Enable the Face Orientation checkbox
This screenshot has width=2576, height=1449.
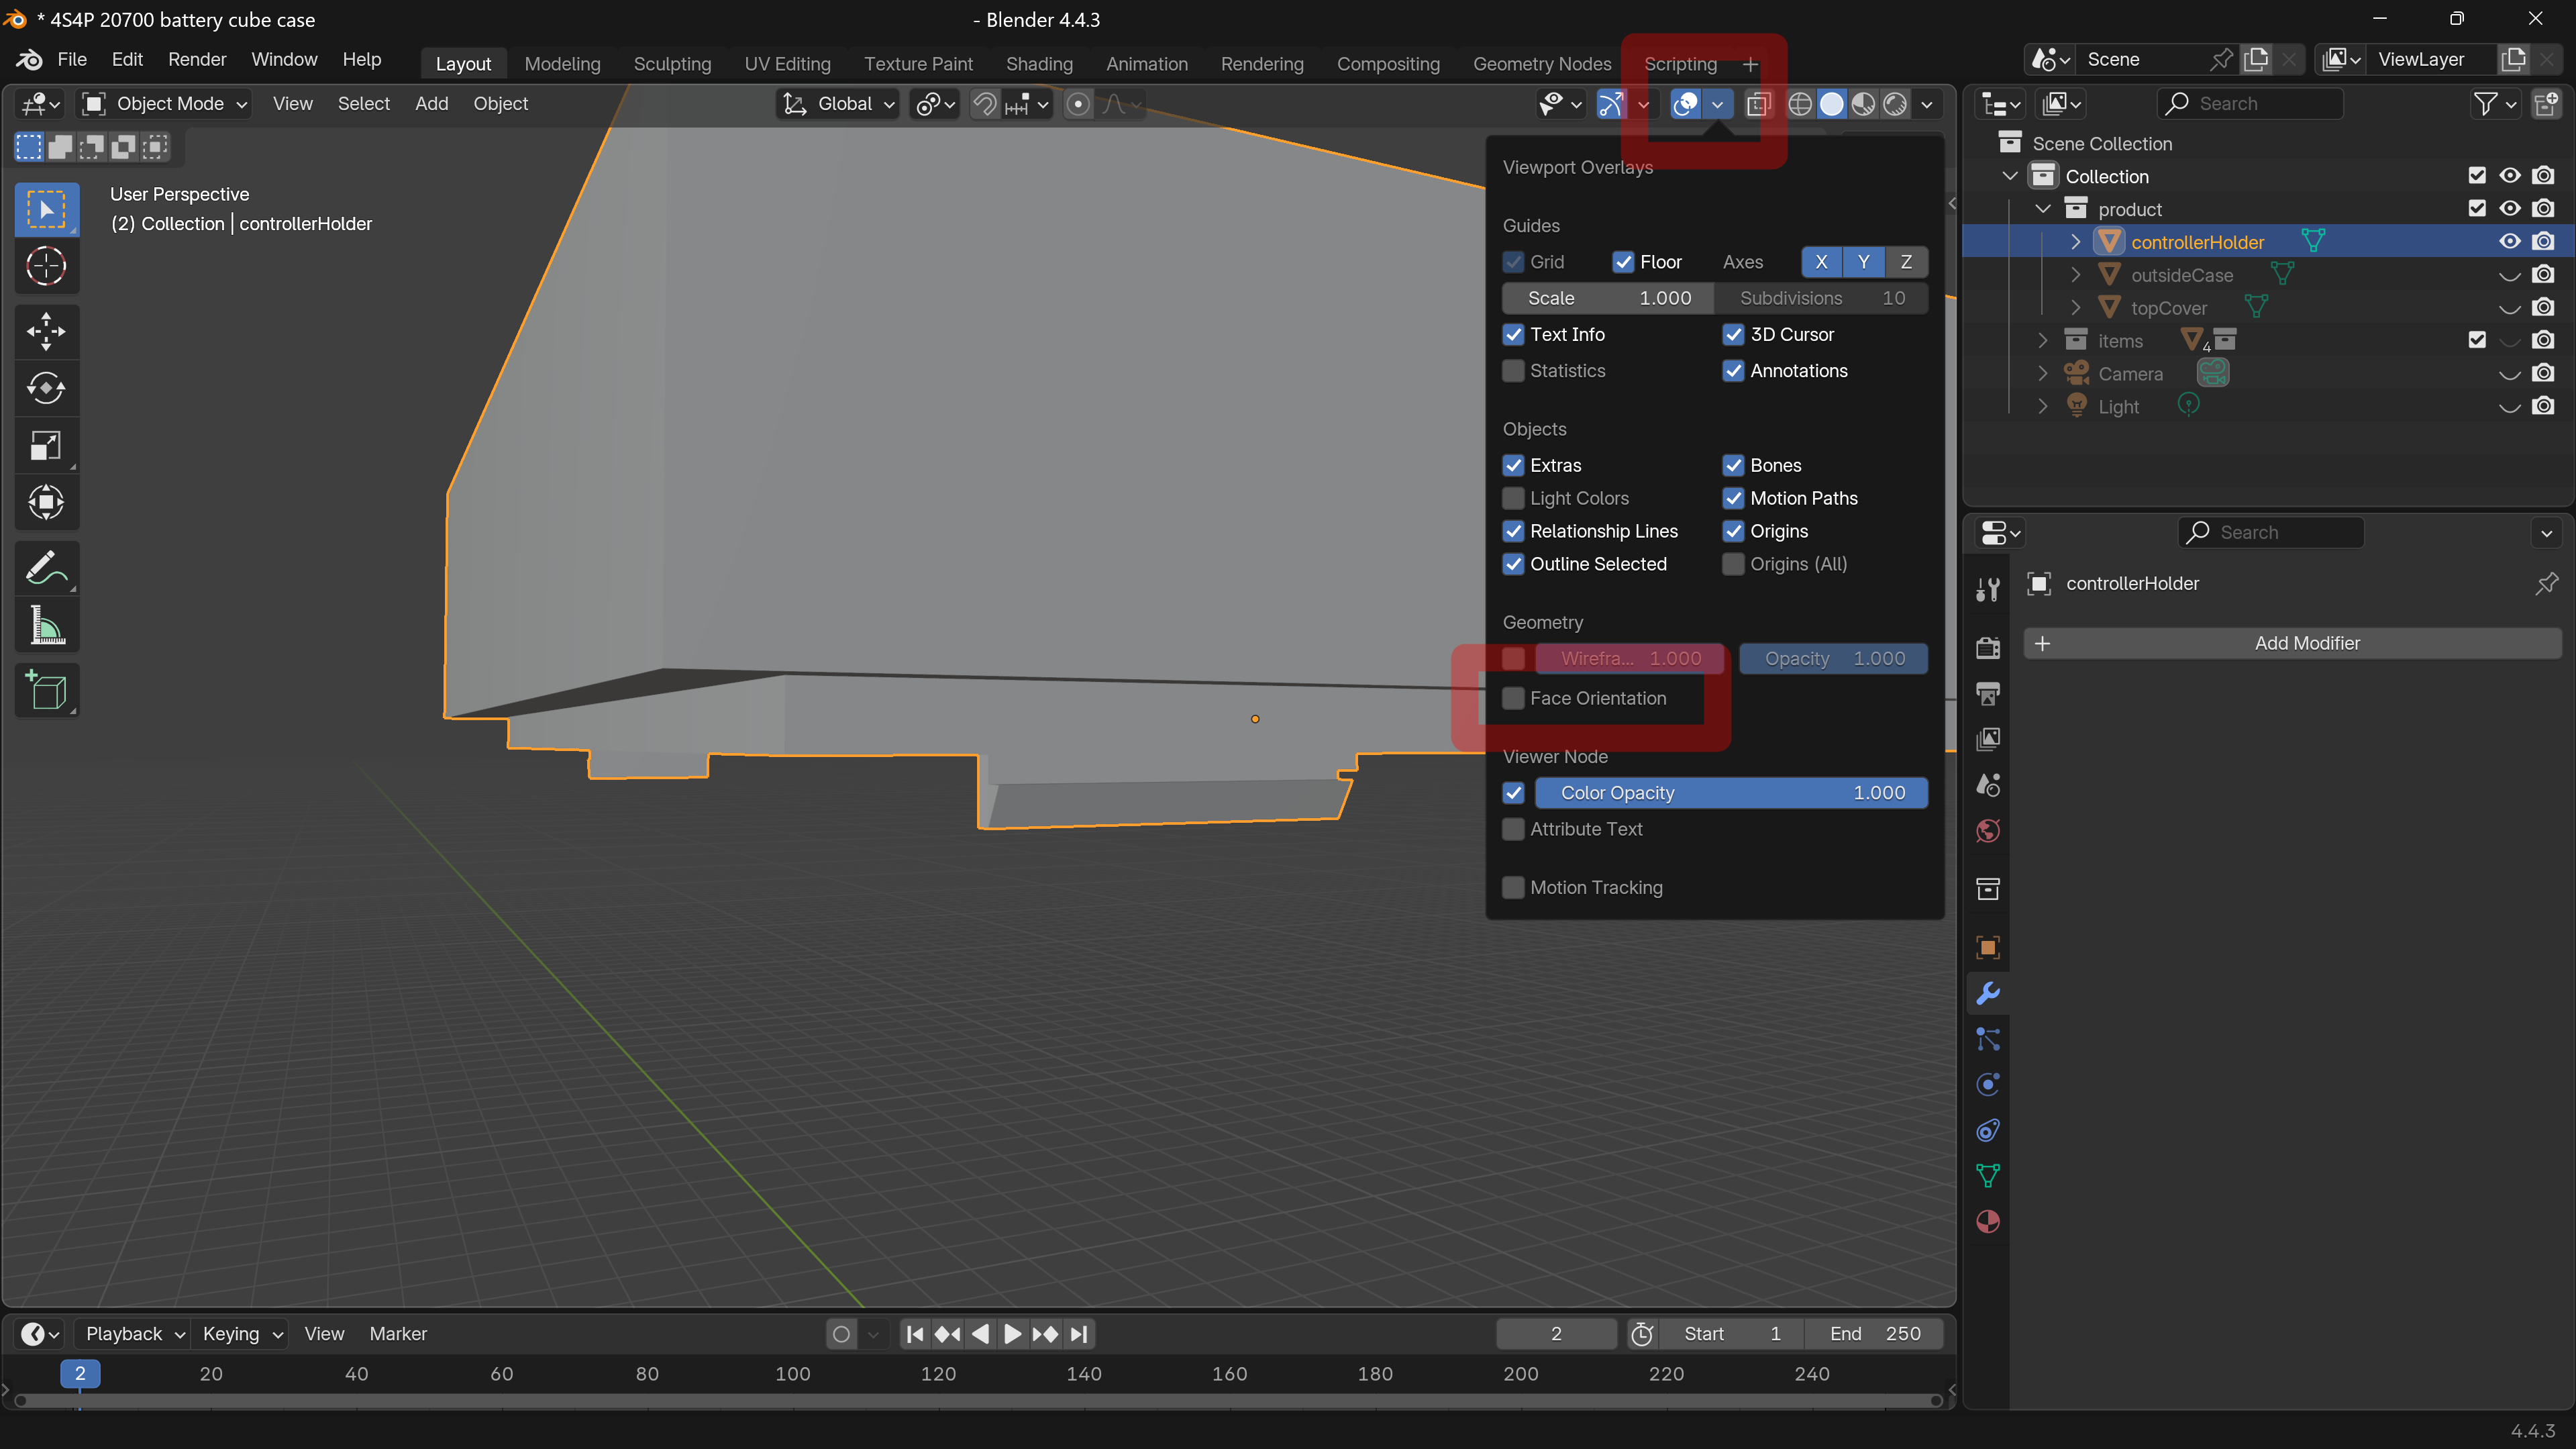[x=1514, y=698]
